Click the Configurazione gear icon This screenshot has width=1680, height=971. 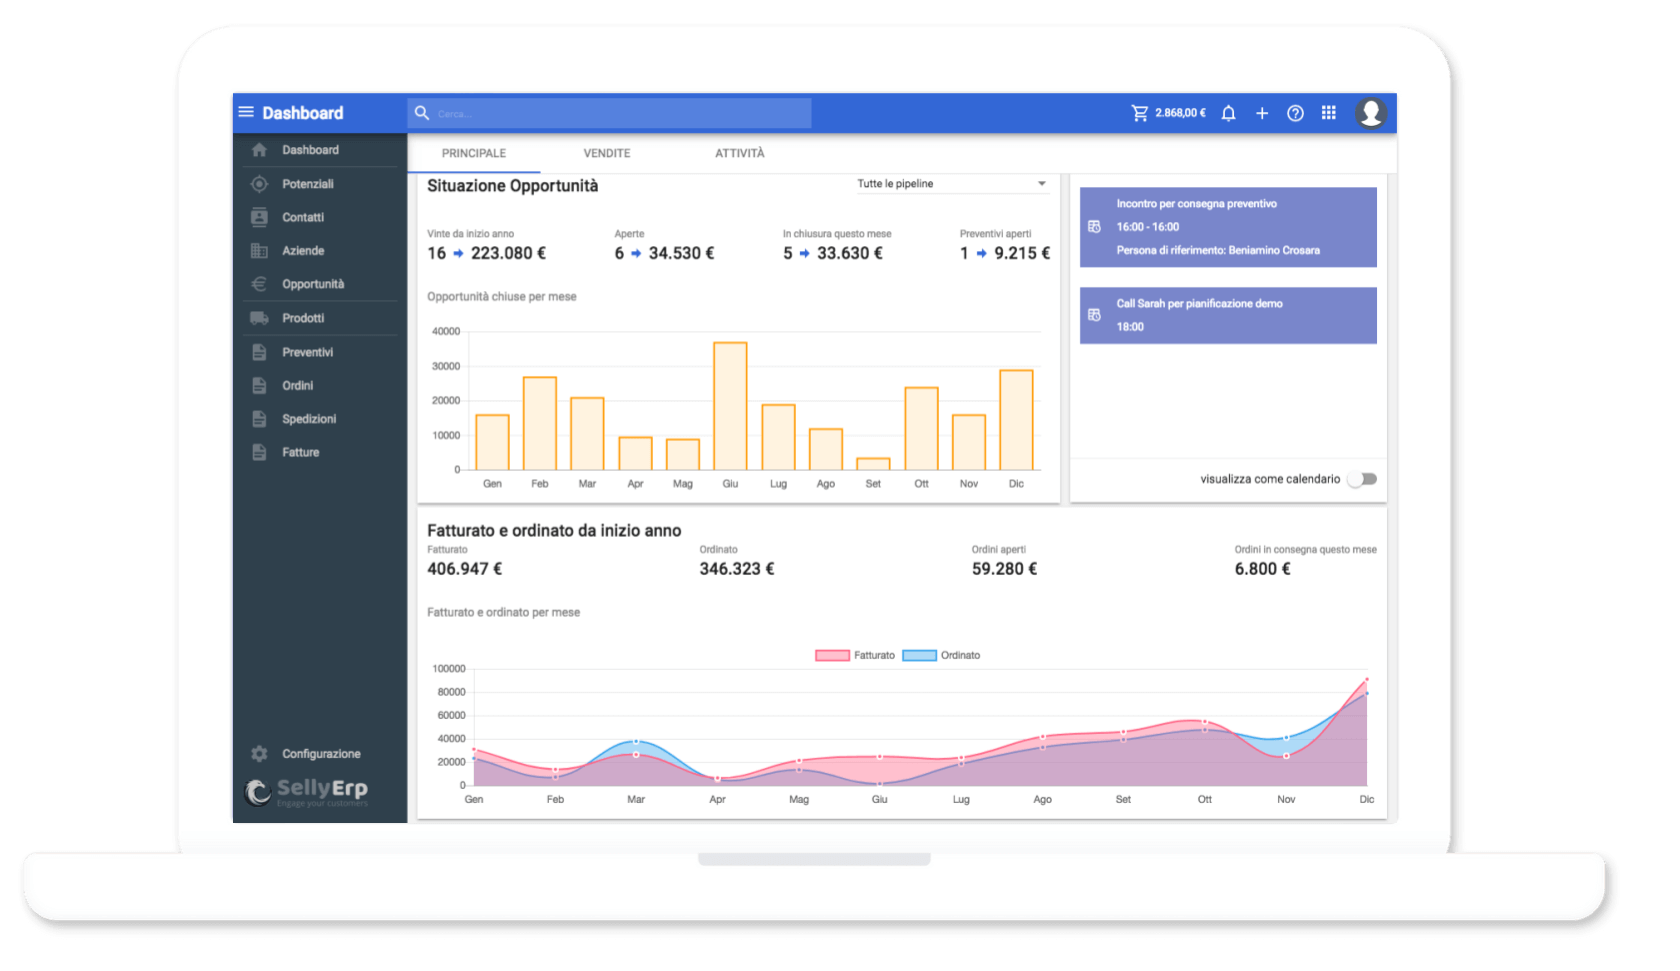pos(259,754)
